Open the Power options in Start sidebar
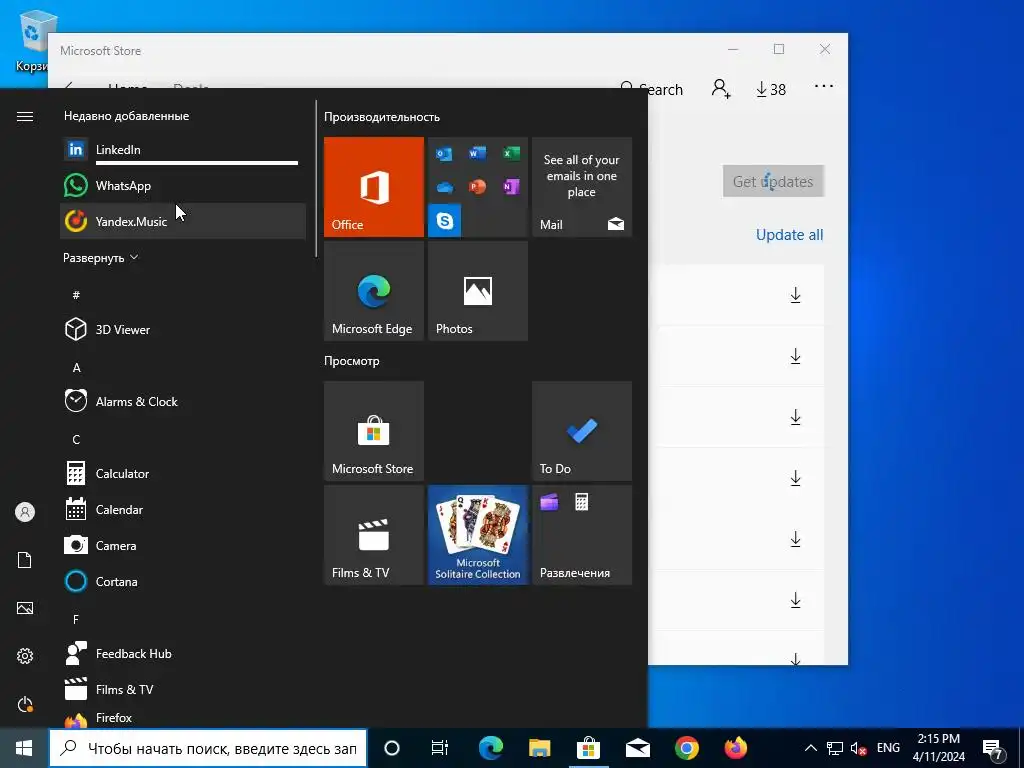1024x768 pixels. pyautogui.click(x=25, y=704)
